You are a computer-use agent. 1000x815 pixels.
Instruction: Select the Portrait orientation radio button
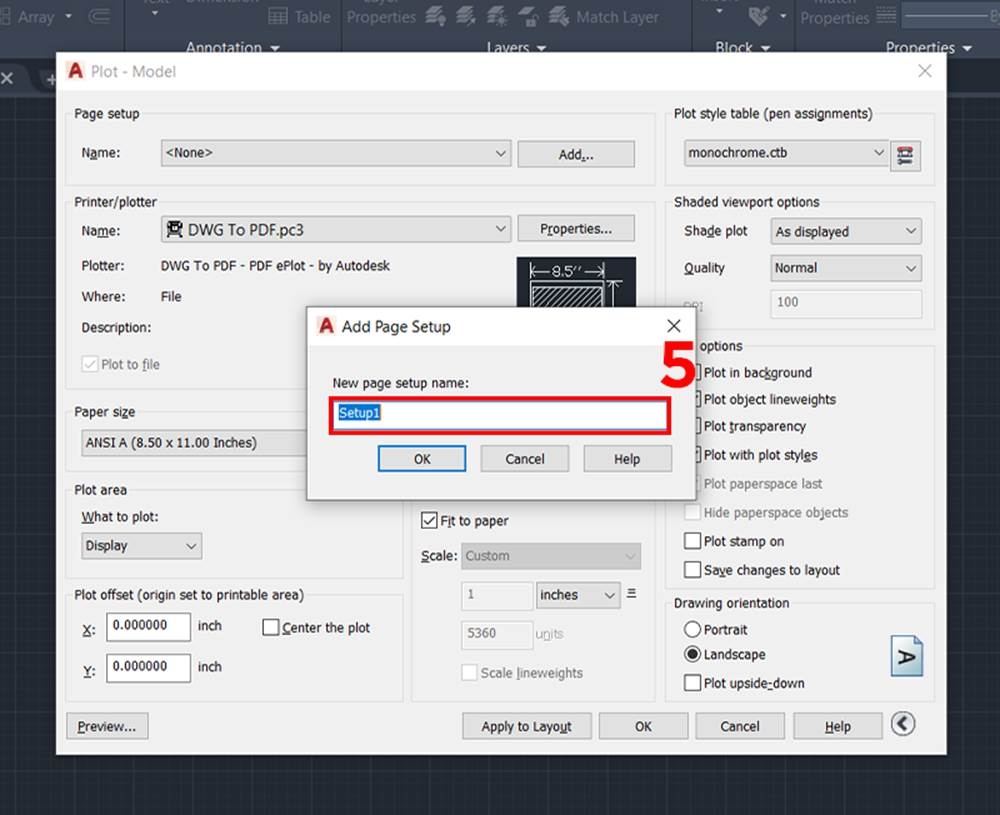tap(692, 630)
